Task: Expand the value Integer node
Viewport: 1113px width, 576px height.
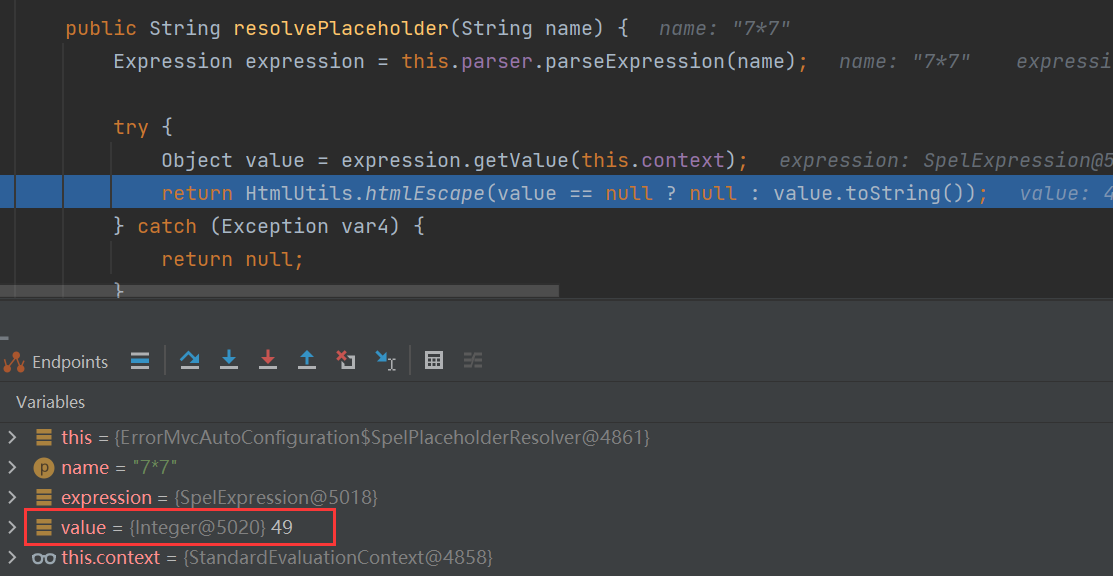Action: point(14,527)
